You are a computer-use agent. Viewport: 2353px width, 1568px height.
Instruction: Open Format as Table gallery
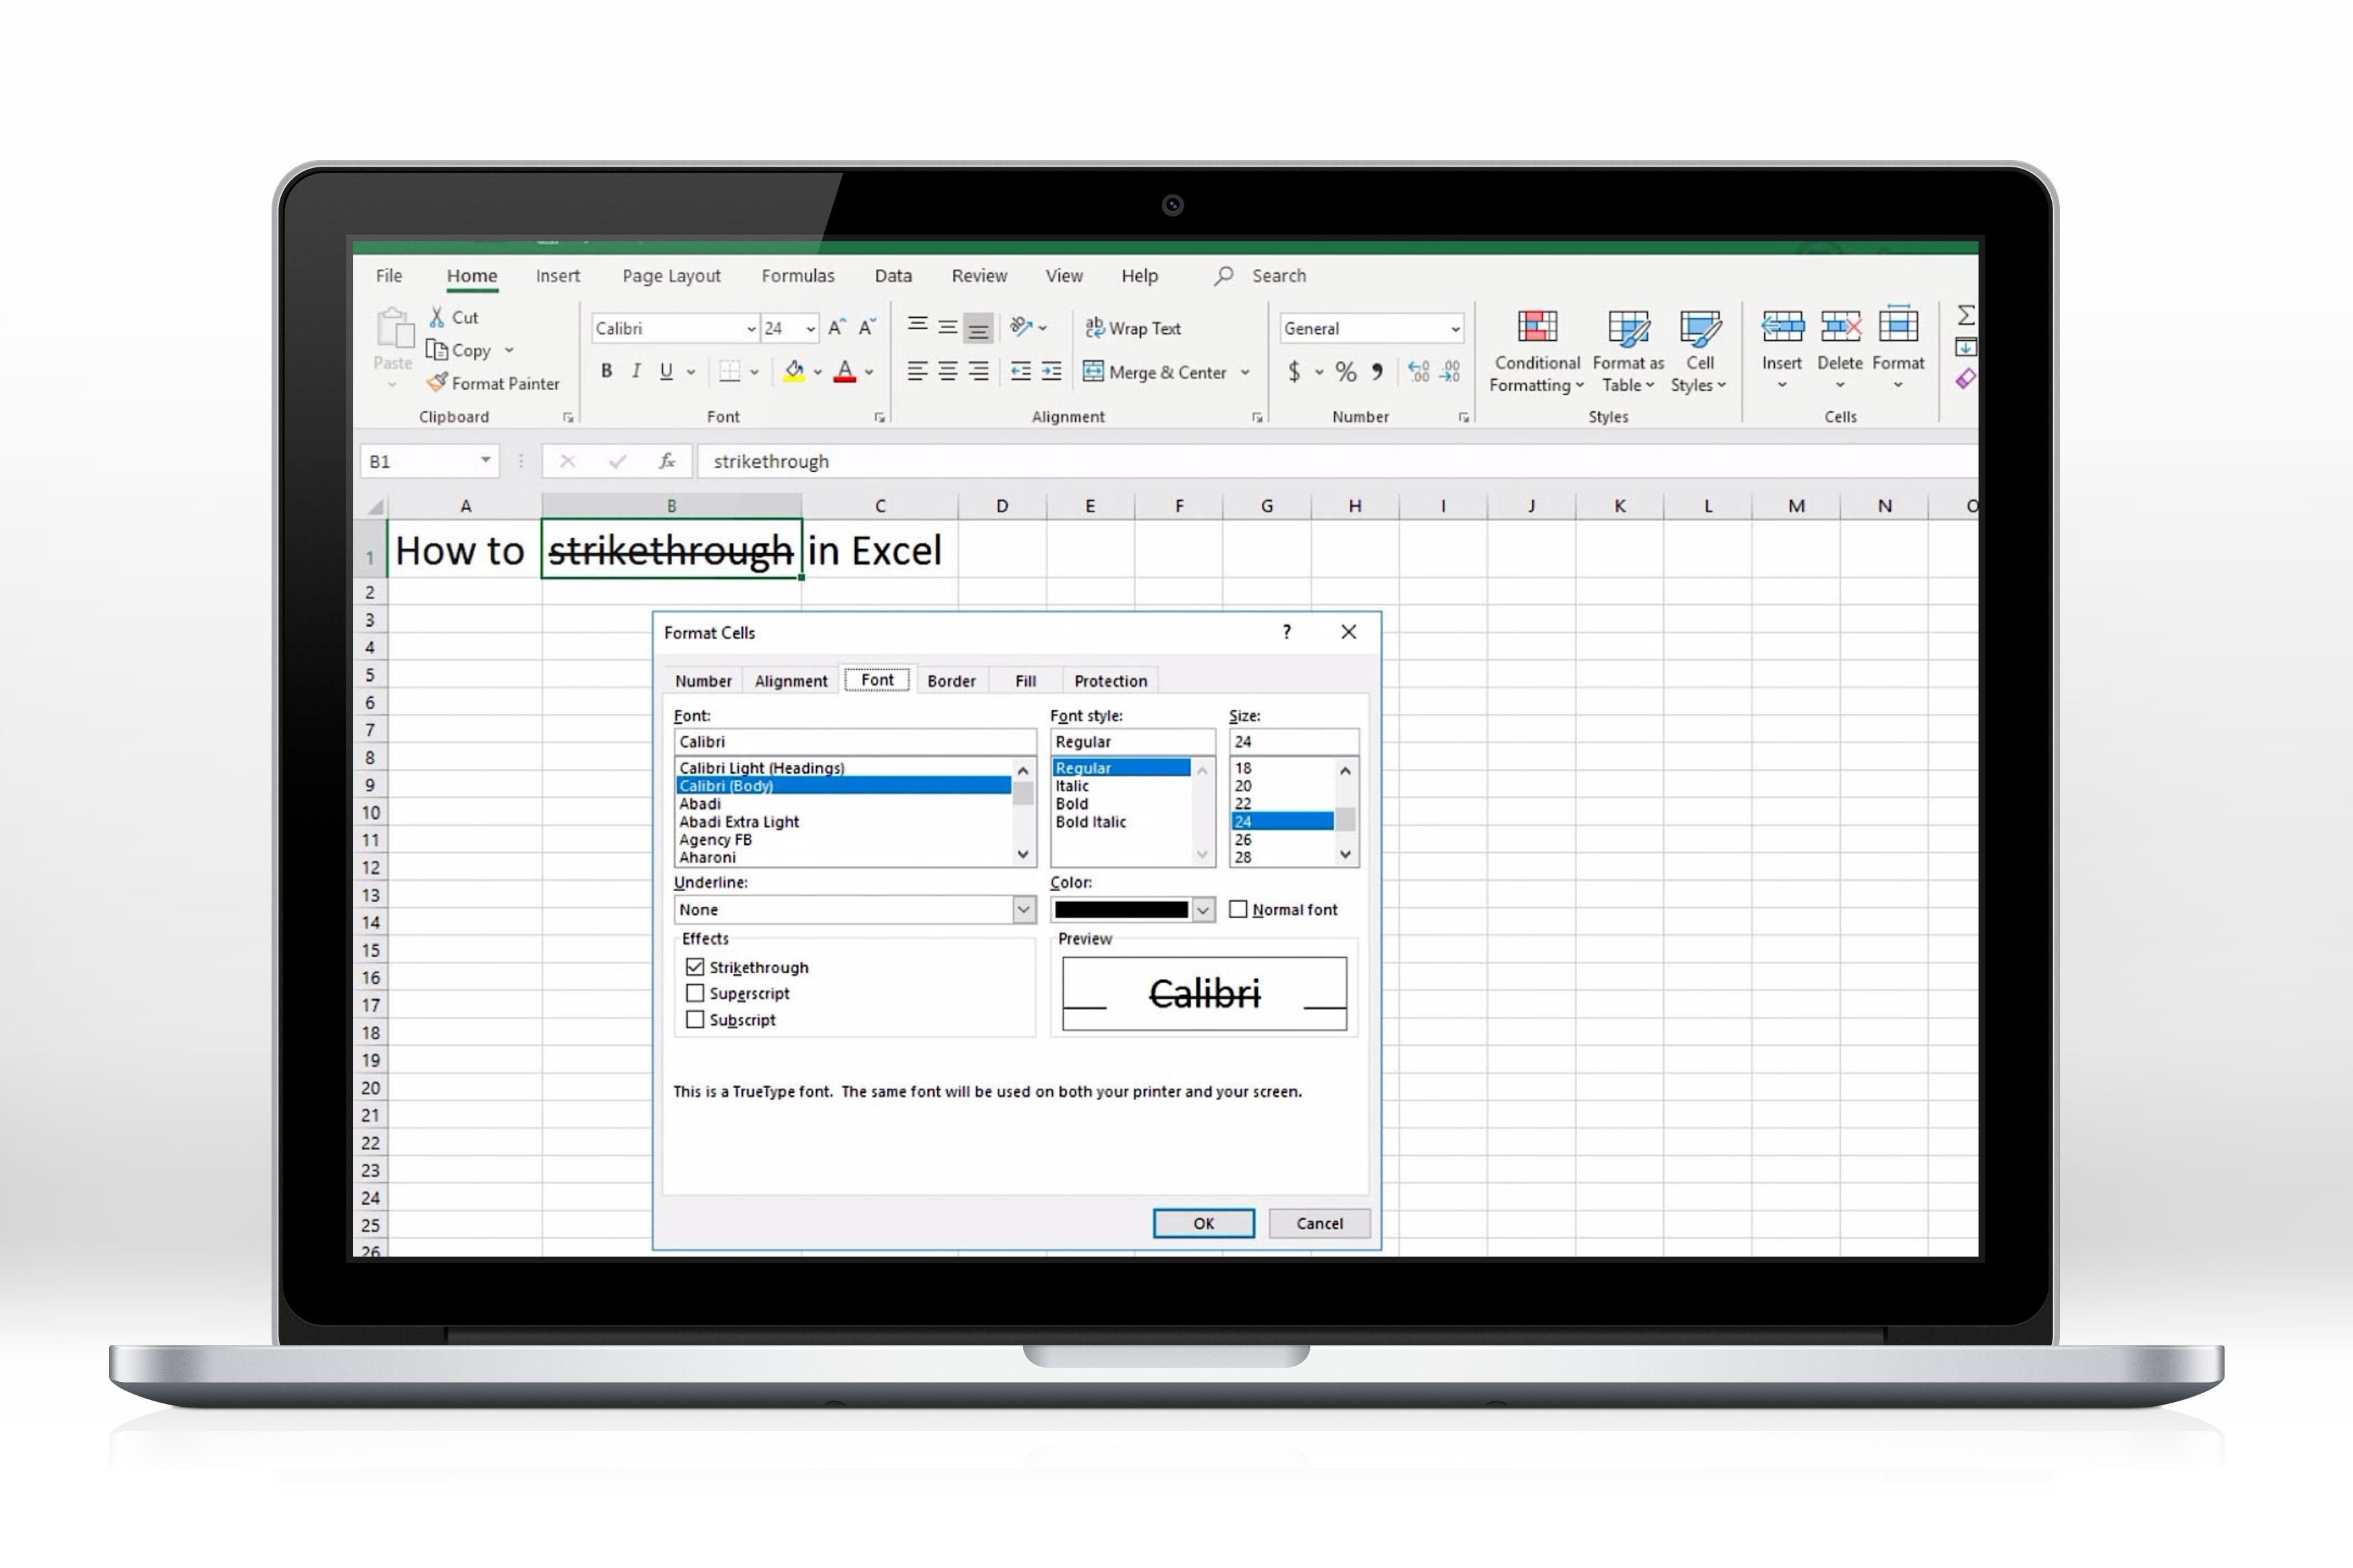tap(1628, 351)
